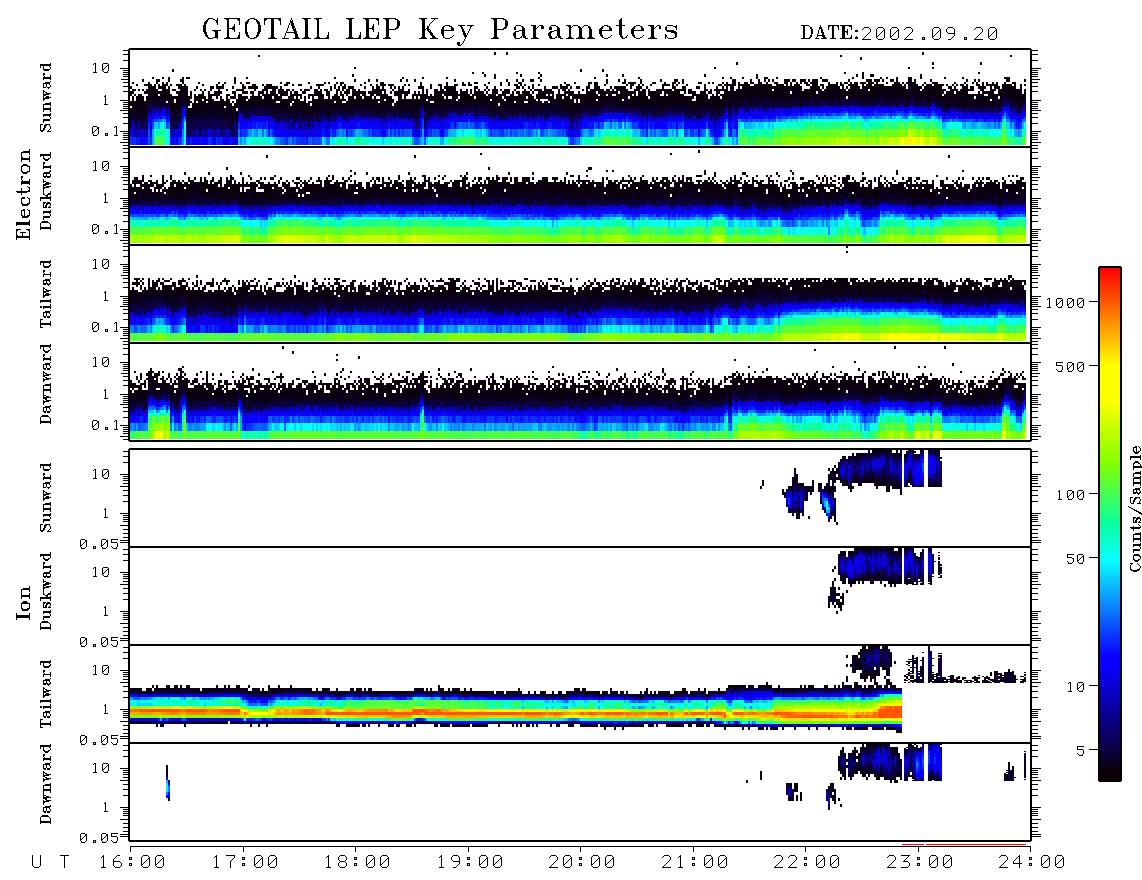Click the Electron Duskward spectrogram panel
1142x880 pixels.
point(580,195)
